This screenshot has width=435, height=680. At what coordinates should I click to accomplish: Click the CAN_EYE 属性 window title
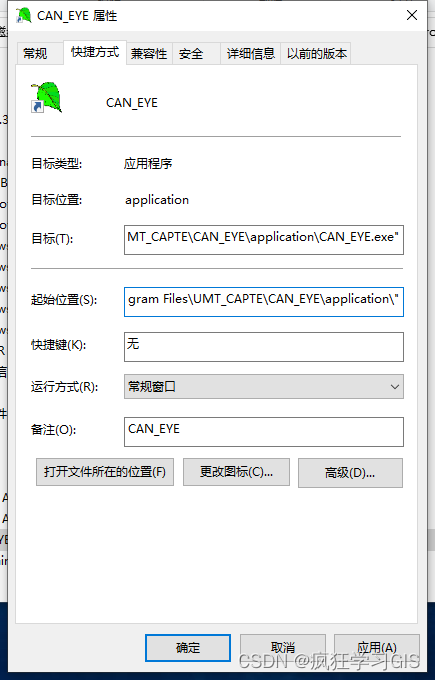pos(77,16)
